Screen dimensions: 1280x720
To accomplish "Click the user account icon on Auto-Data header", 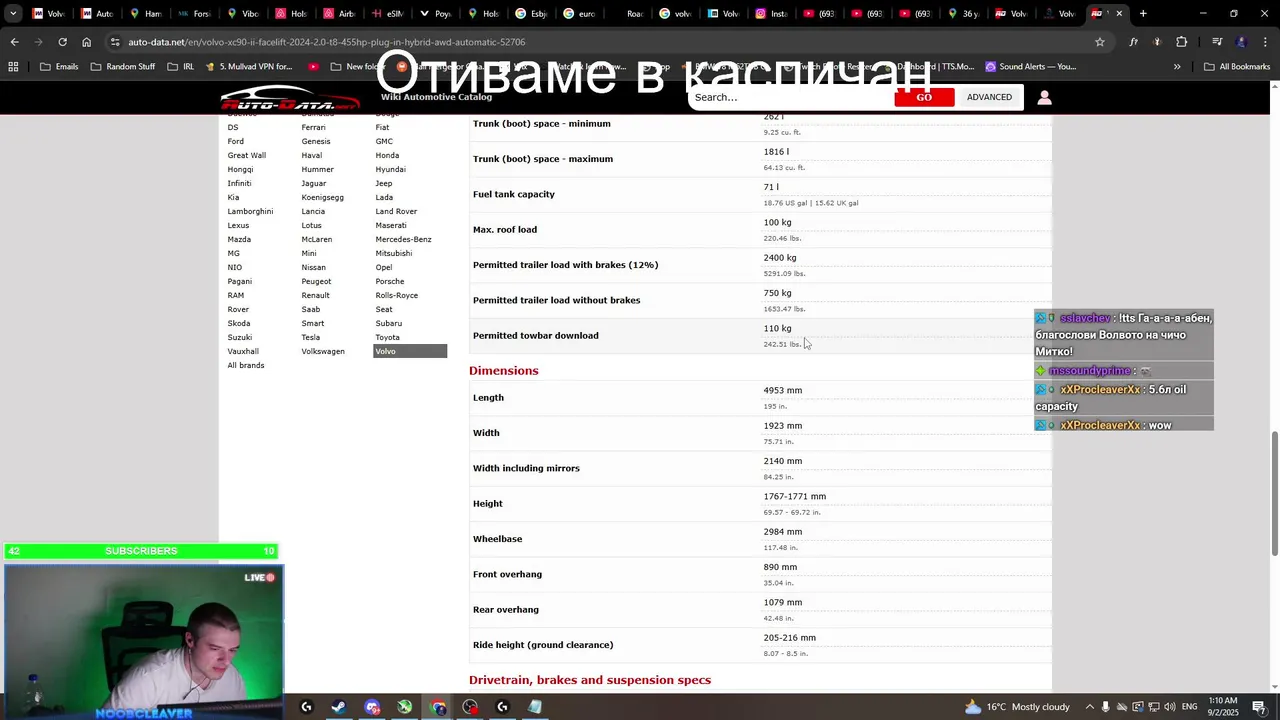I will (1044, 97).
